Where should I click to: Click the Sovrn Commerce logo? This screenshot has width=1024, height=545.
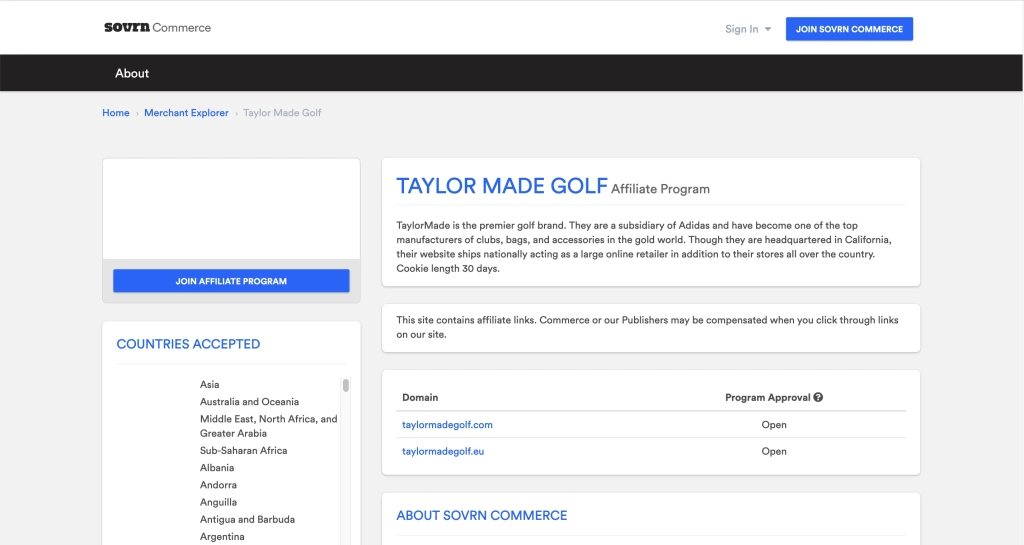tap(157, 27)
